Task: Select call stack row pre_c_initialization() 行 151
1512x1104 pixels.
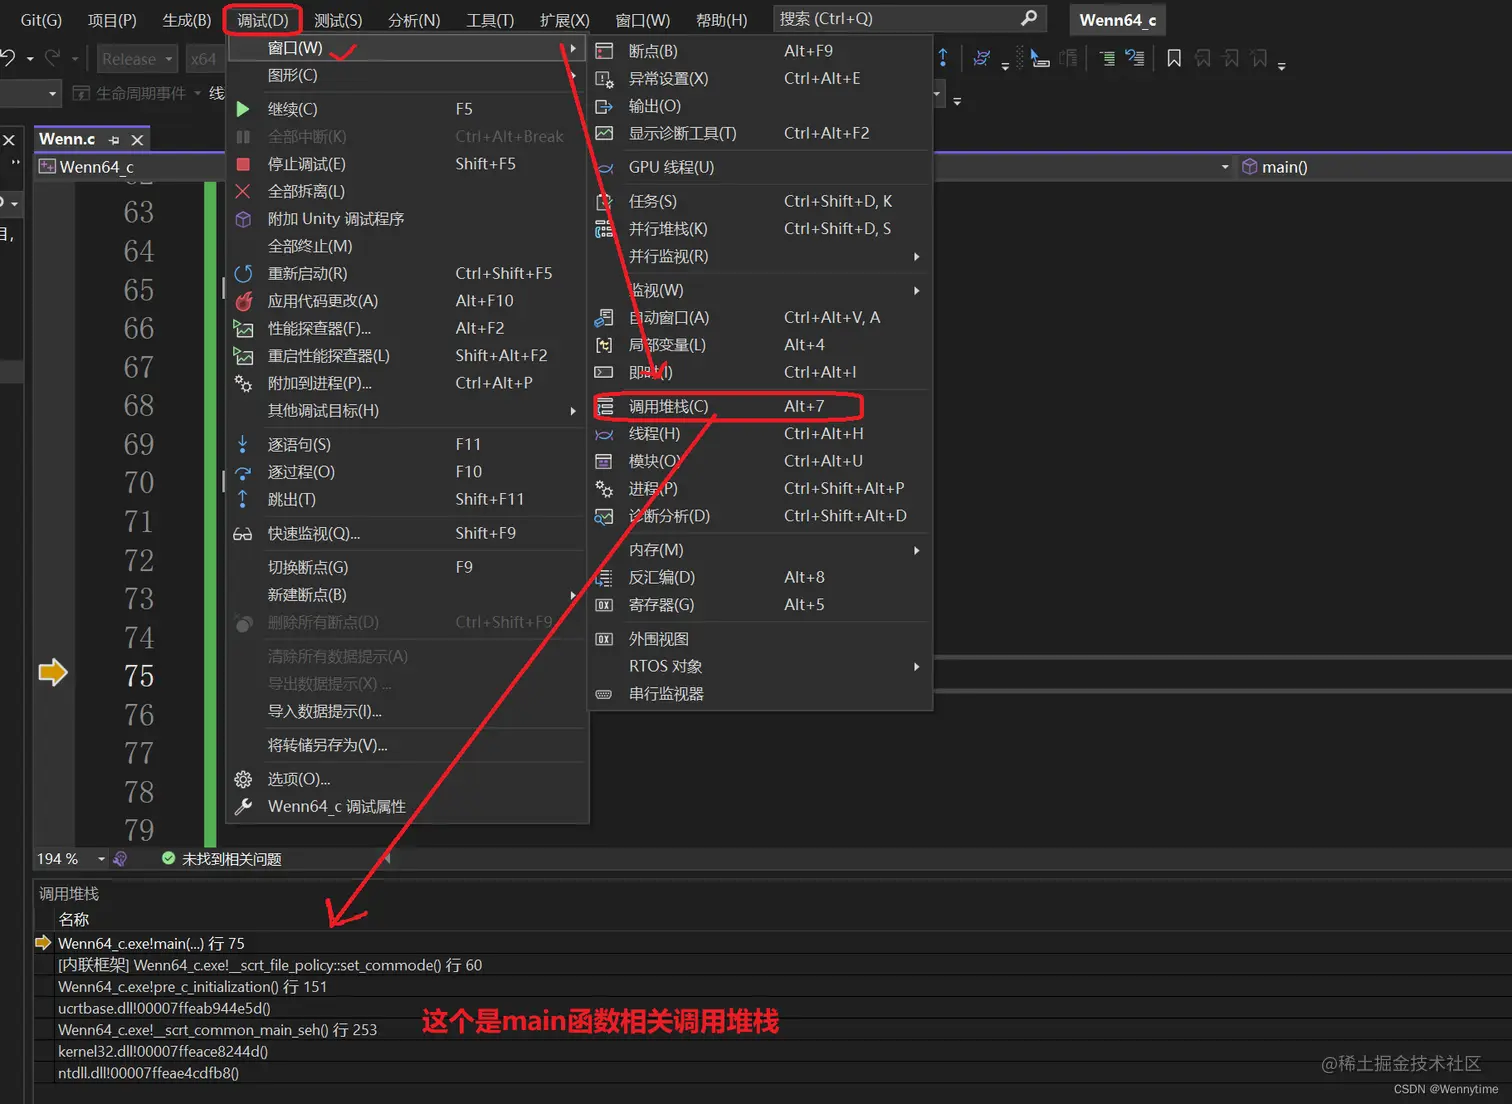Action: click(772, 987)
